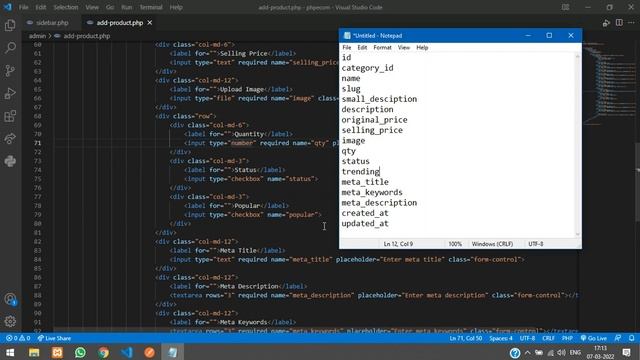Open the View menu in Notepad
Image resolution: width=640 pixels, height=360 pixels.
404,48
